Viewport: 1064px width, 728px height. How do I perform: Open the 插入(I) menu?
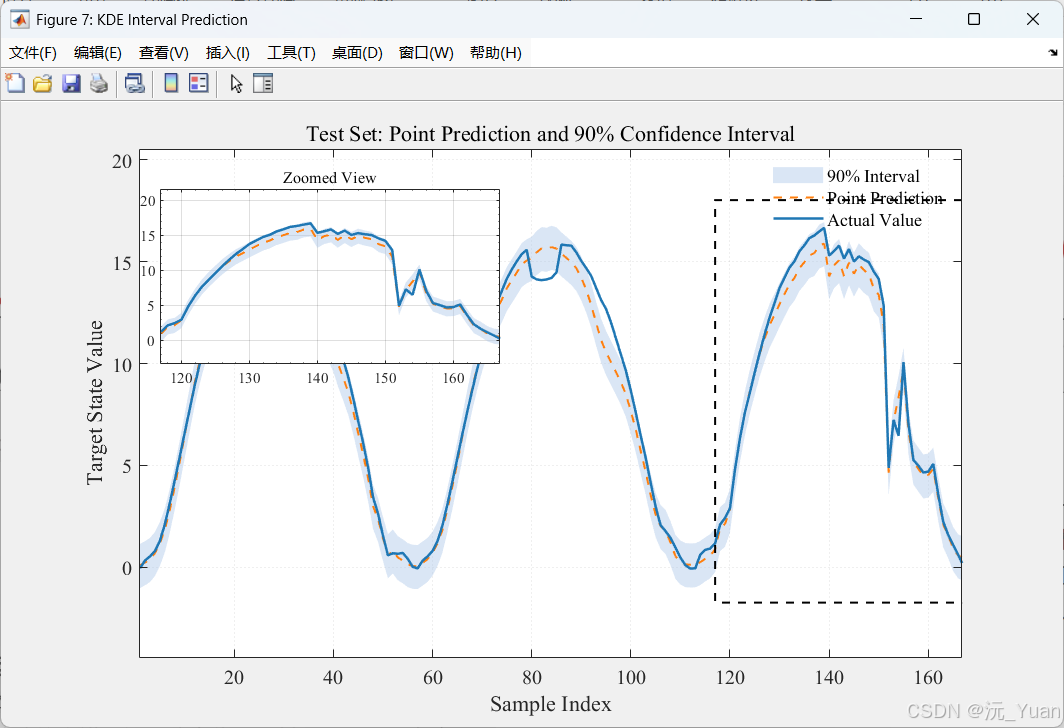pos(227,53)
